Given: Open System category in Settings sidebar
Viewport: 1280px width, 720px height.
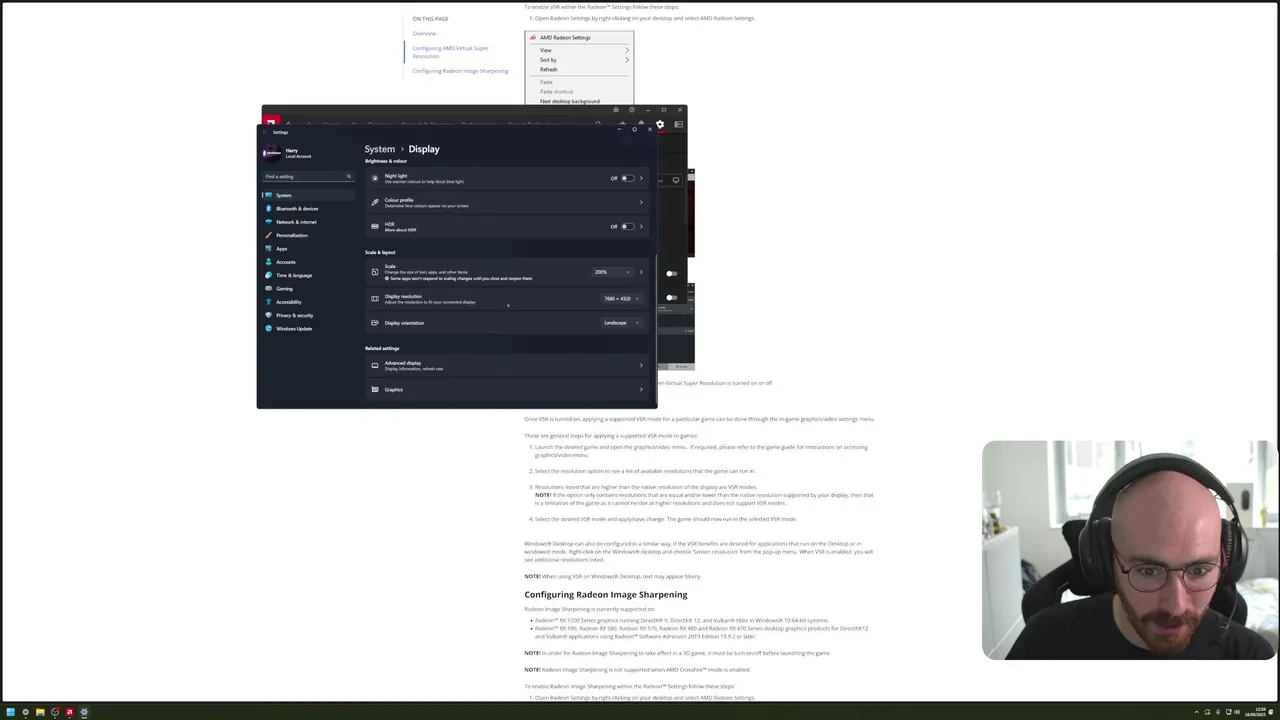Looking at the screenshot, I should (x=308, y=195).
